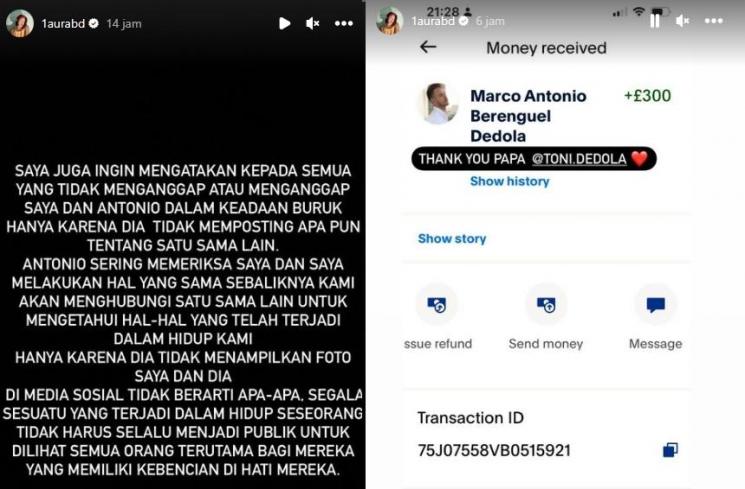
Task: Go back from Money received screen
Action: click(x=428, y=47)
